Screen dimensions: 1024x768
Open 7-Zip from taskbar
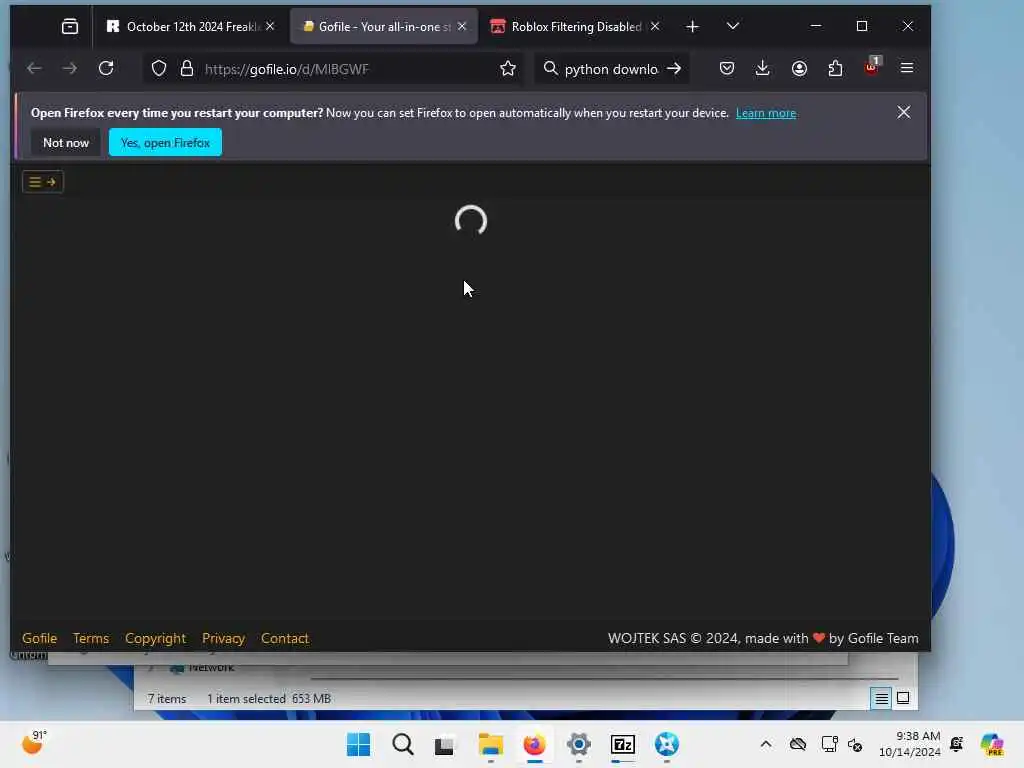623,744
